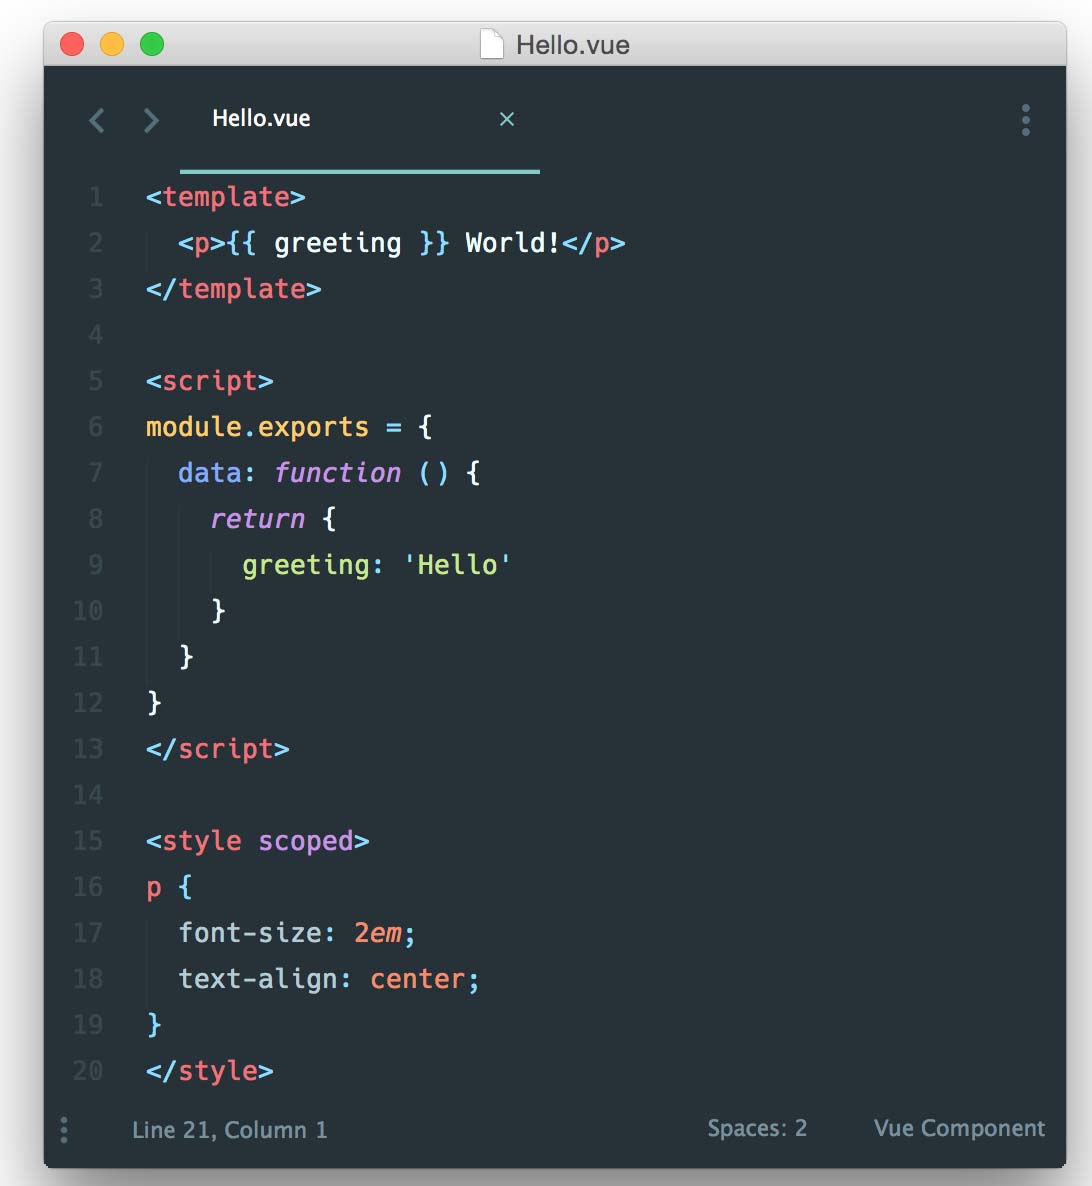Go forward with the right arrow

pyautogui.click(x=151, y=120)
